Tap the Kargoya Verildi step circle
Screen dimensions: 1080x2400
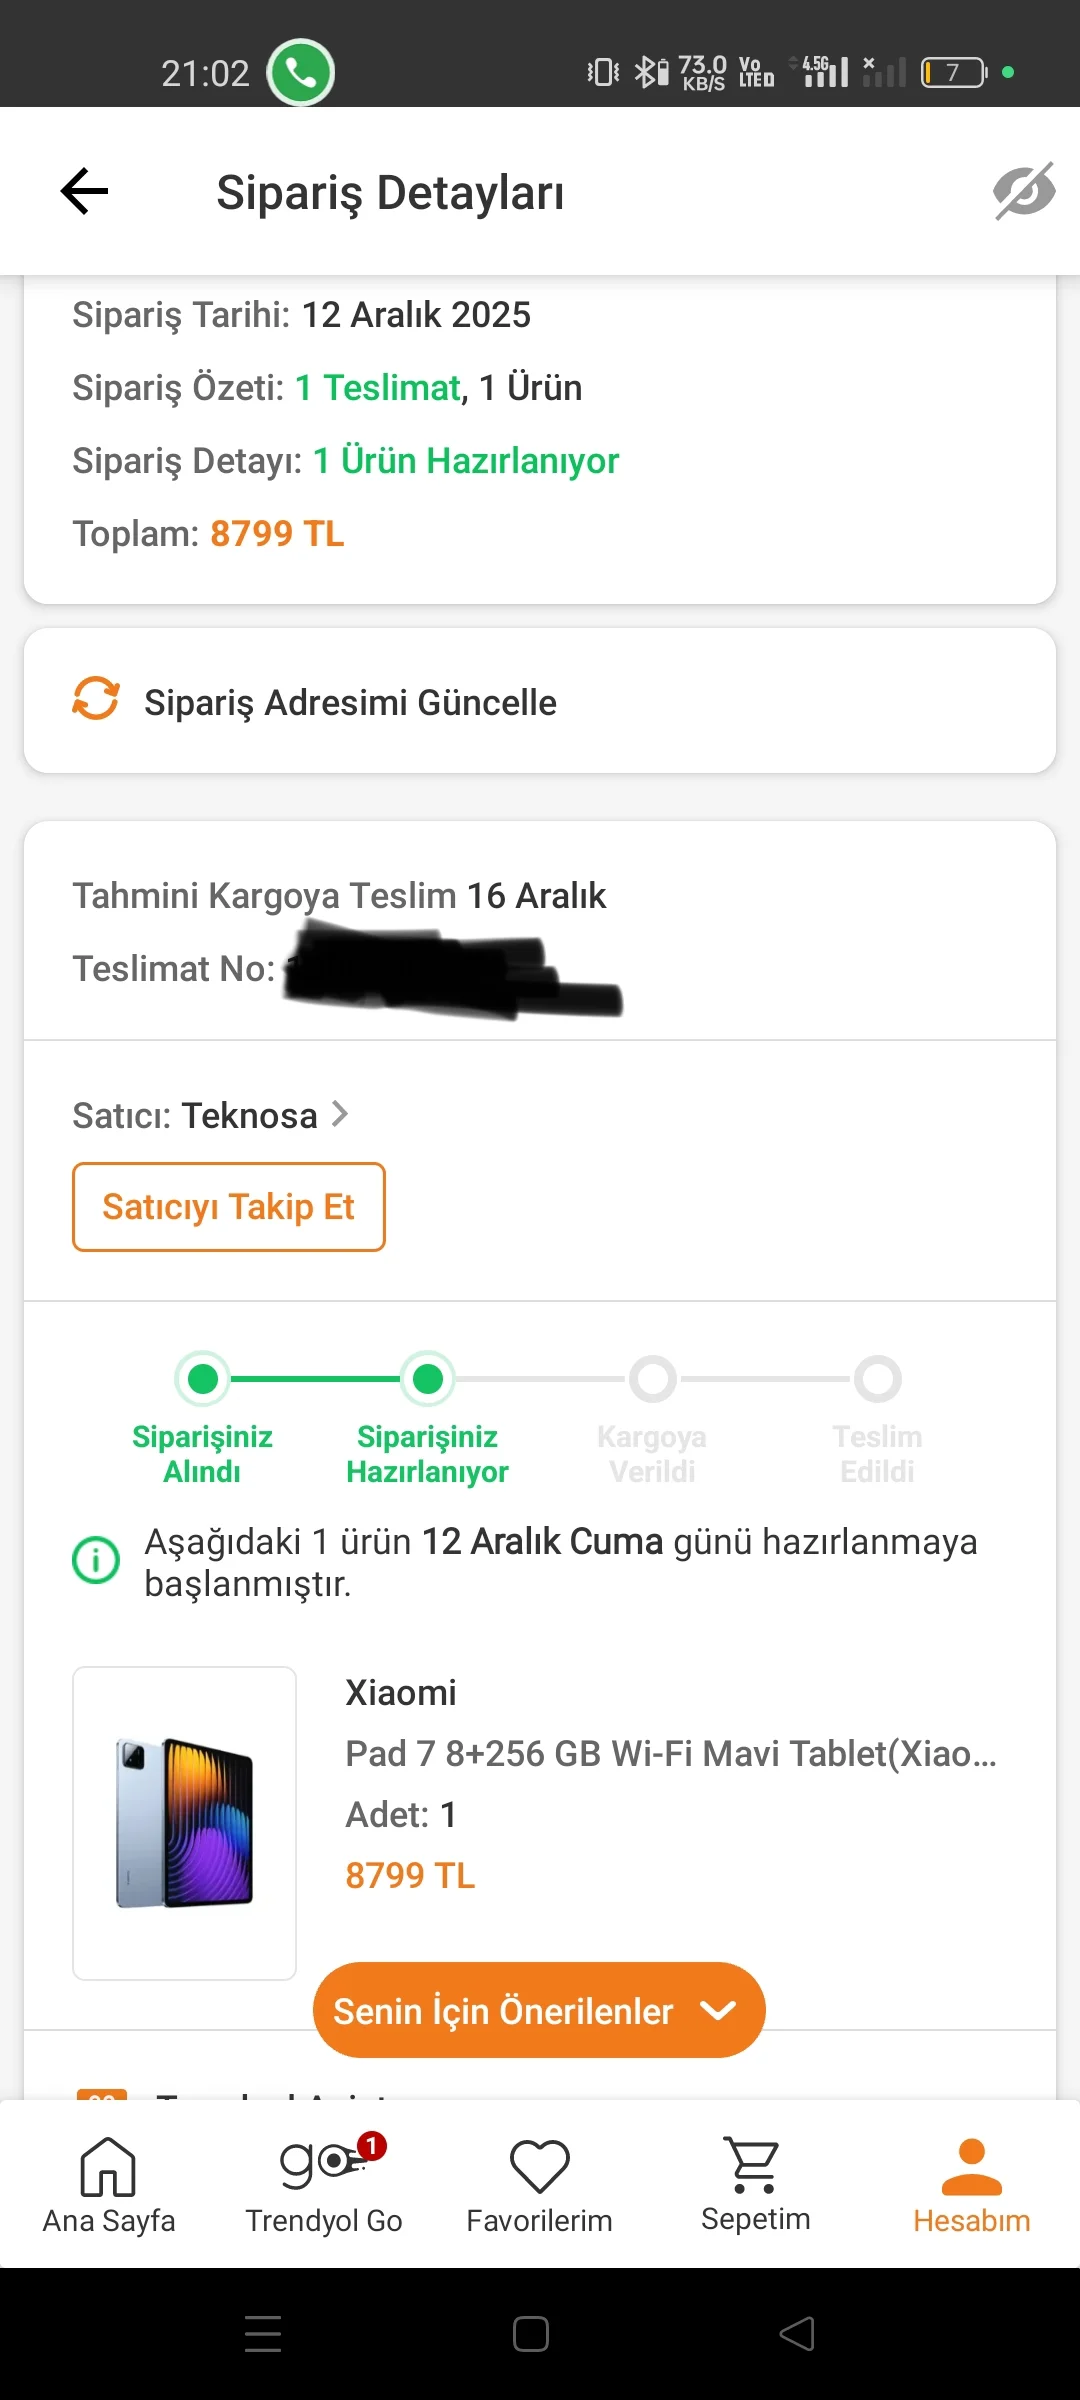pyautogui.click(x=653, y=1379)
